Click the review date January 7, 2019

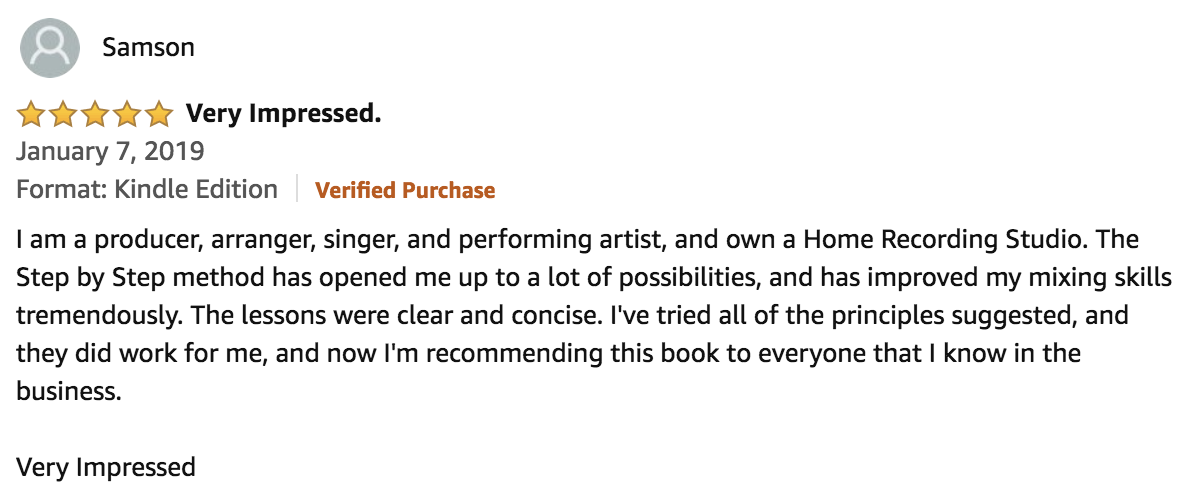[x=110, y=152]
